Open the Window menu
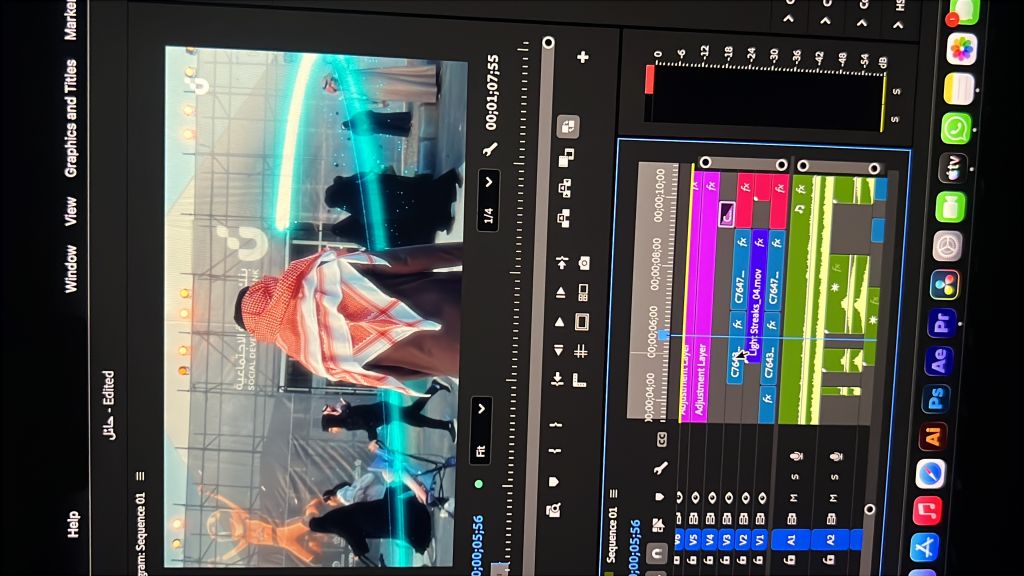Screen dimensions: 1024x576 (71, 270)
